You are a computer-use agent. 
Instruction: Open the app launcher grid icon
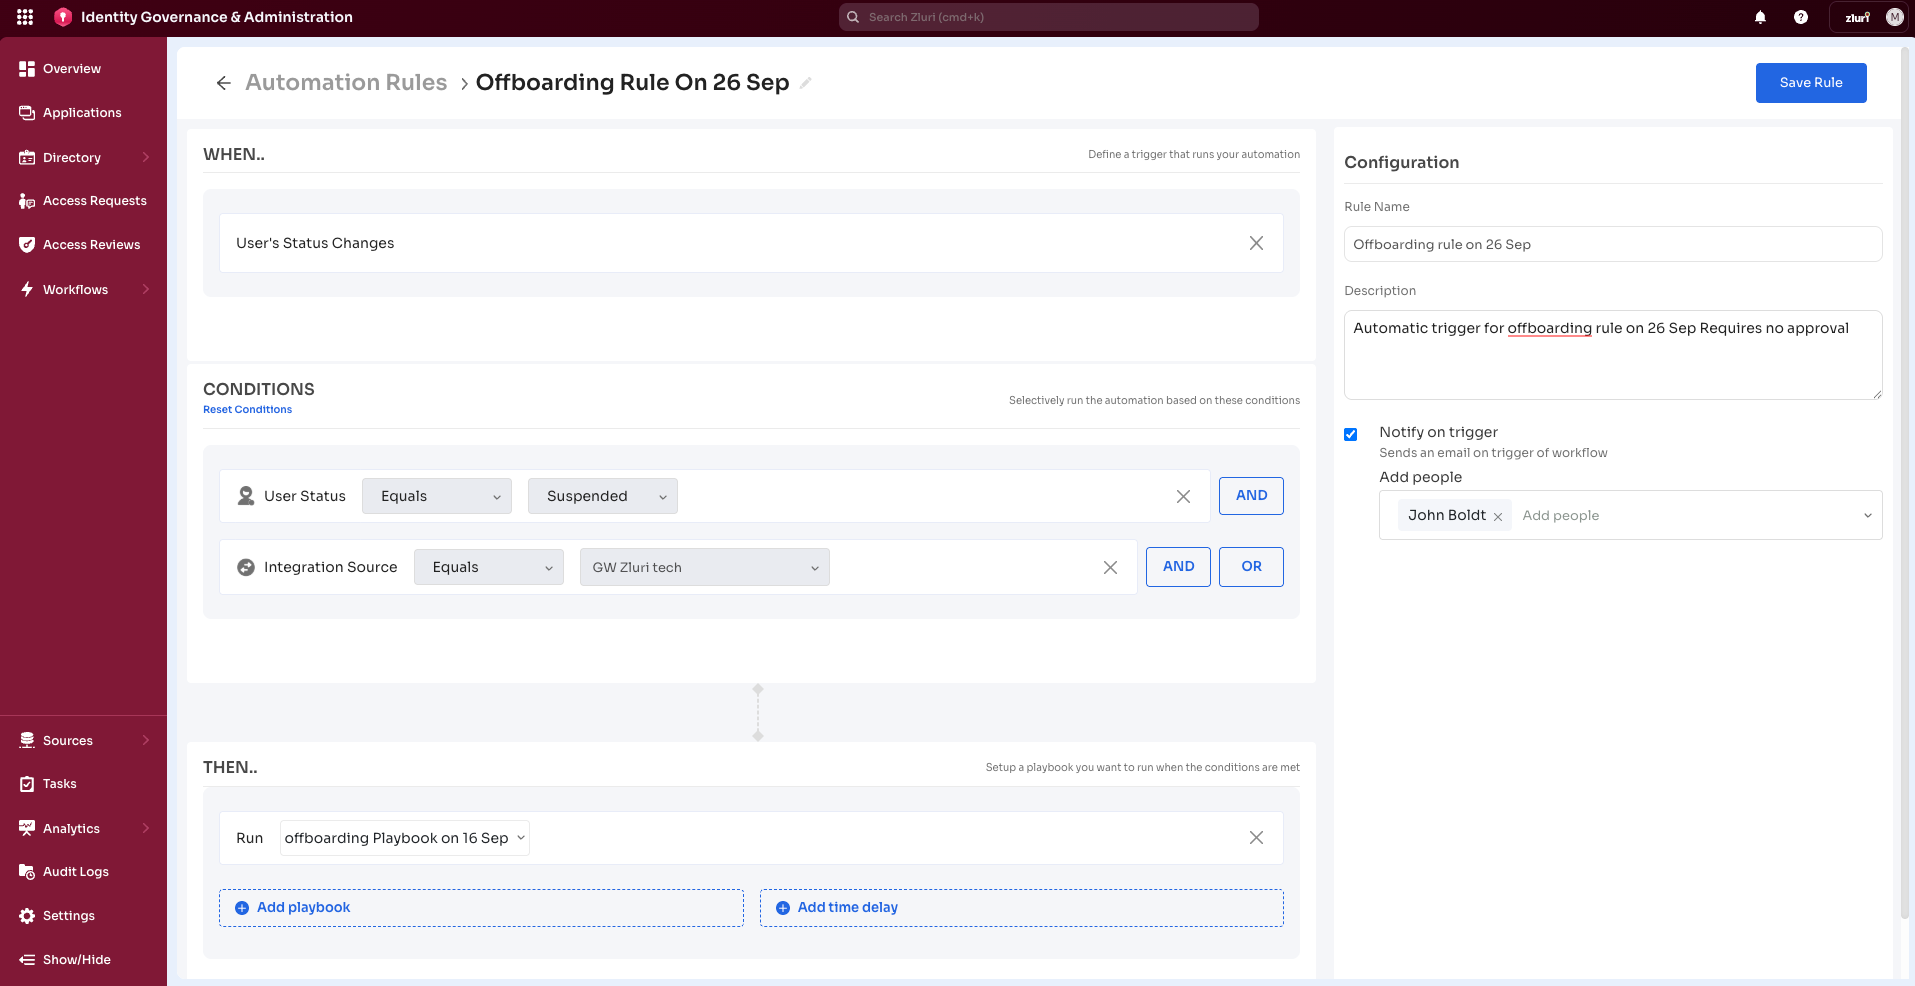(x=24, y=16)
